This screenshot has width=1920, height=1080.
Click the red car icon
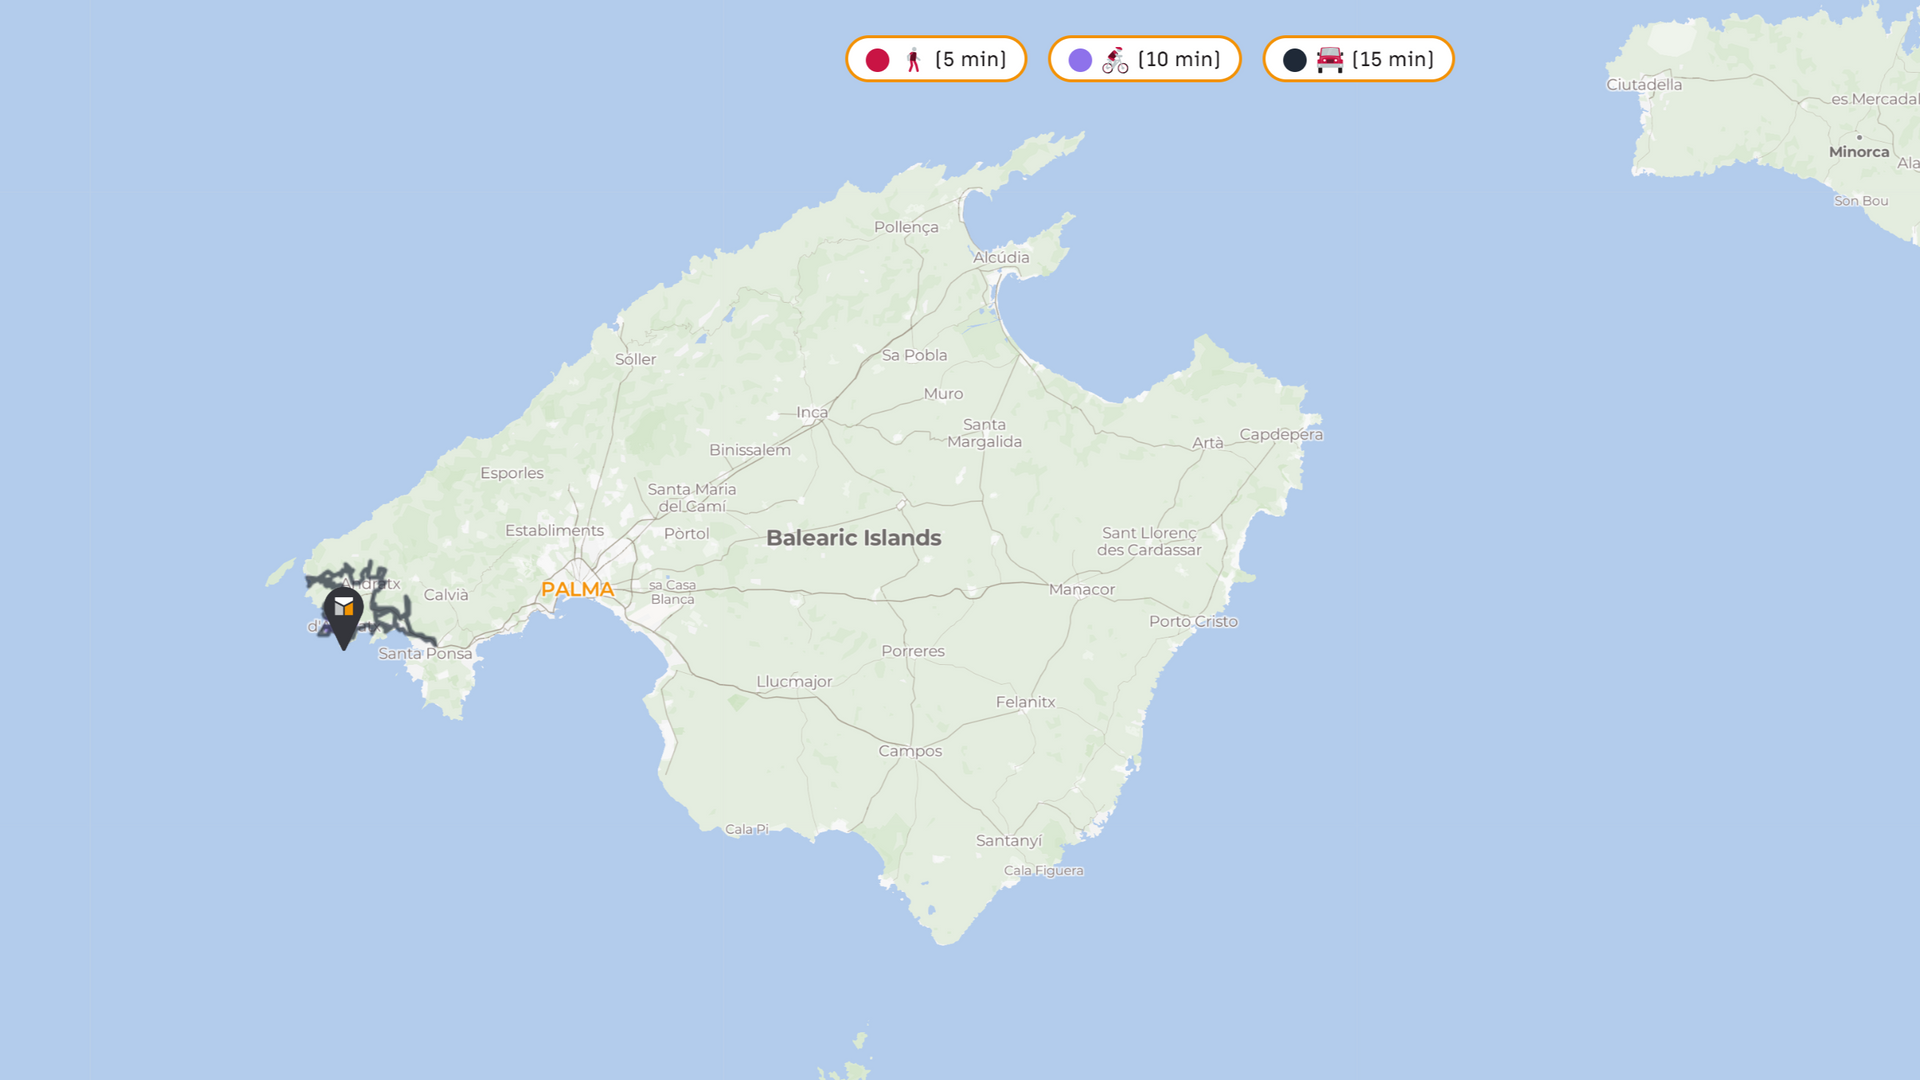click(x=1329, y=60)
